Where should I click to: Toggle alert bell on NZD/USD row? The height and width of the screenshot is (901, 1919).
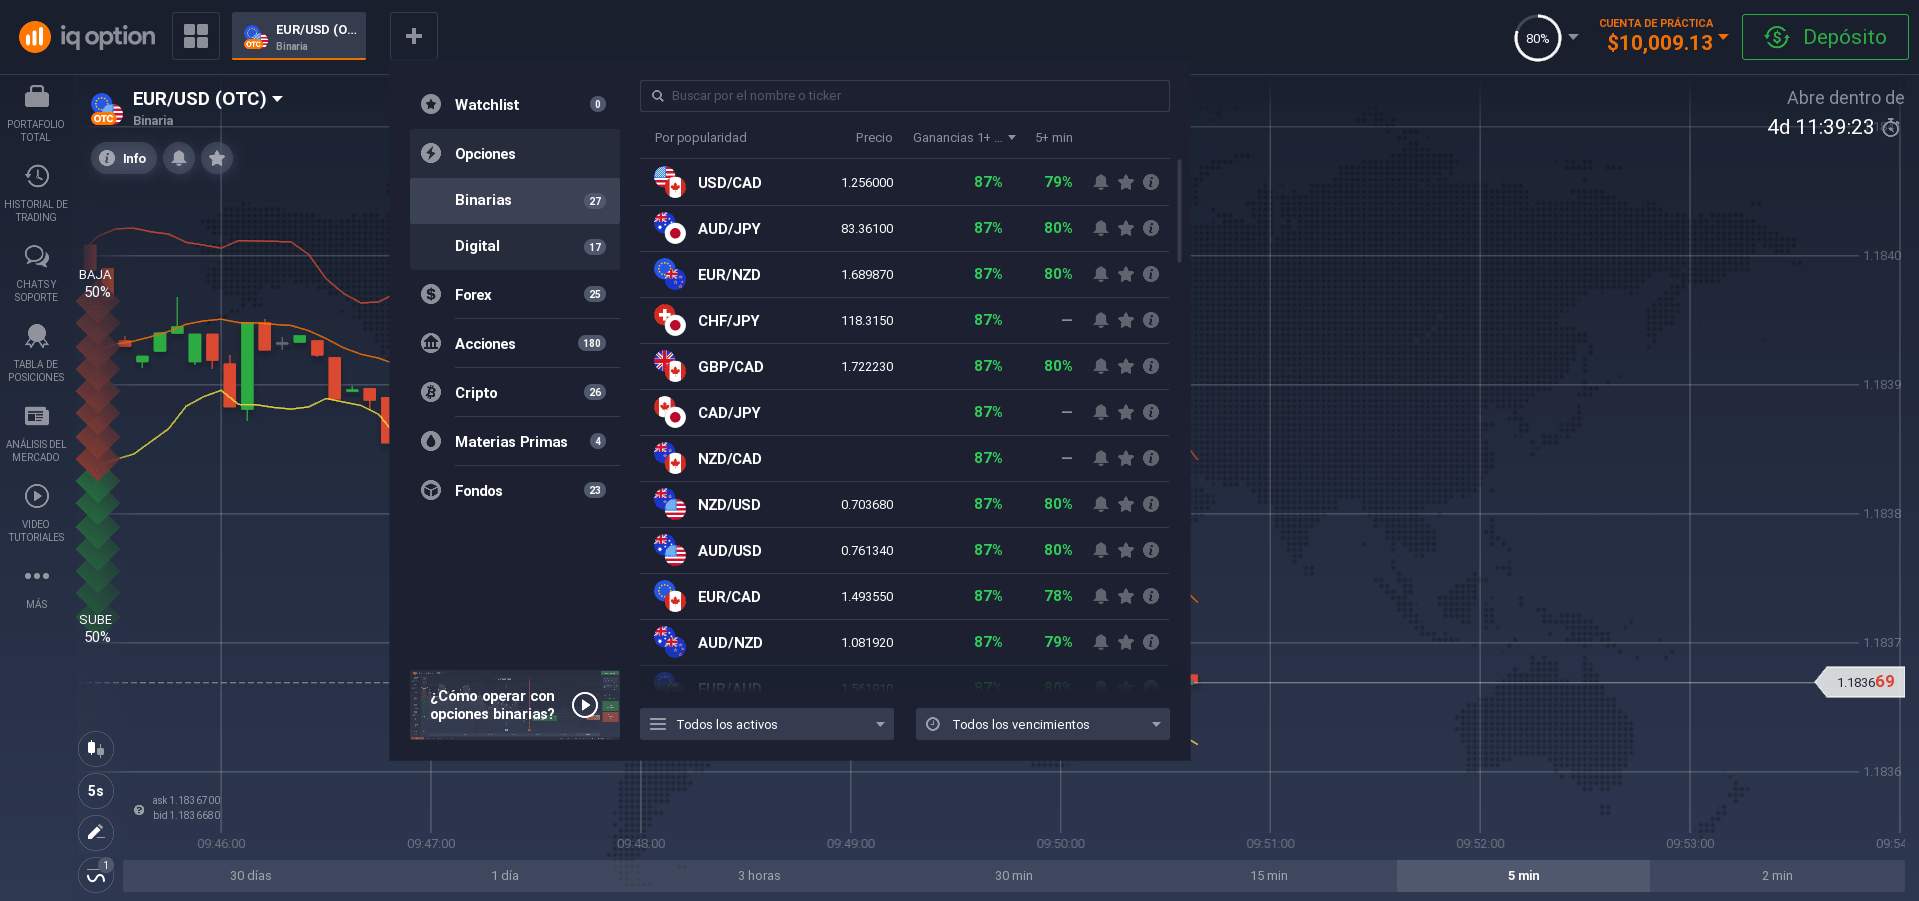[x=1100, y=504]
